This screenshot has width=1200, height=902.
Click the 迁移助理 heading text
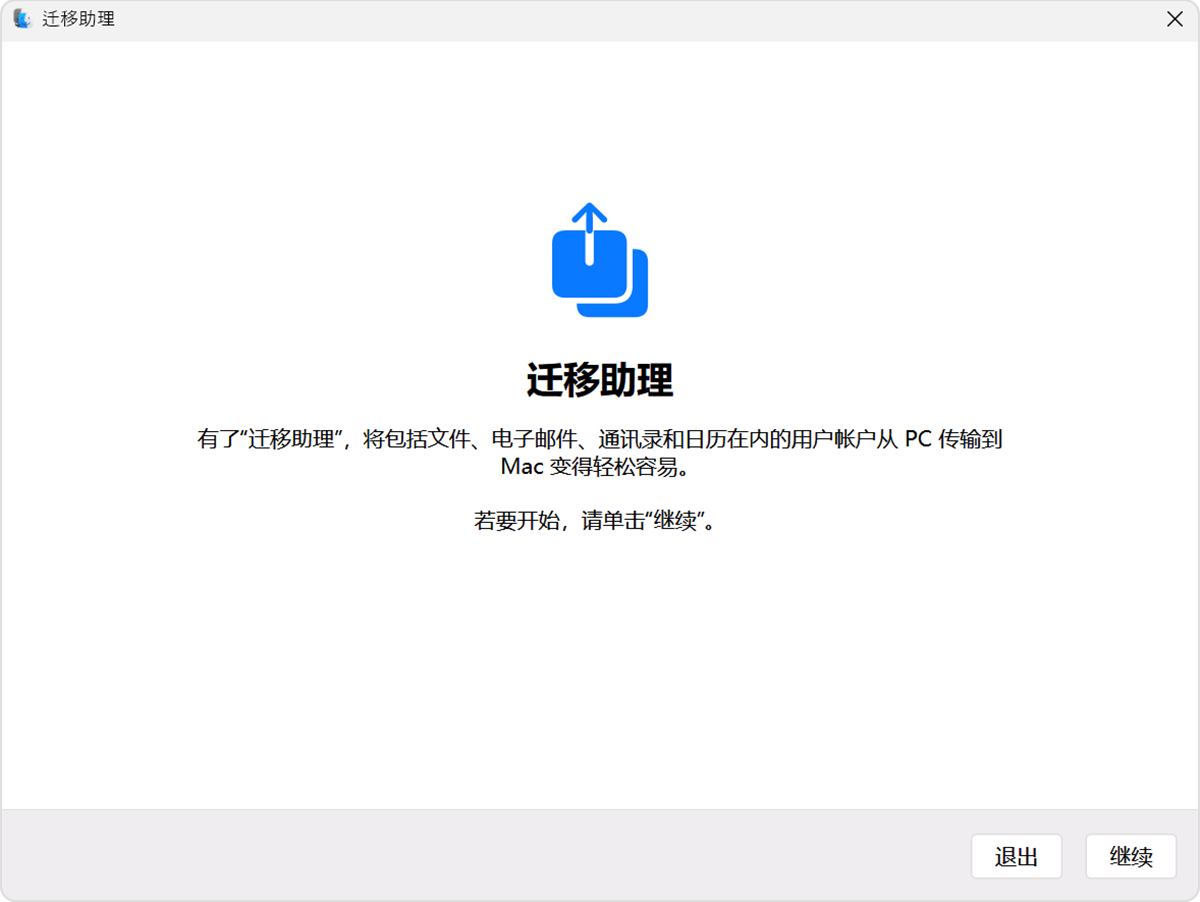(x=600, y=381)
